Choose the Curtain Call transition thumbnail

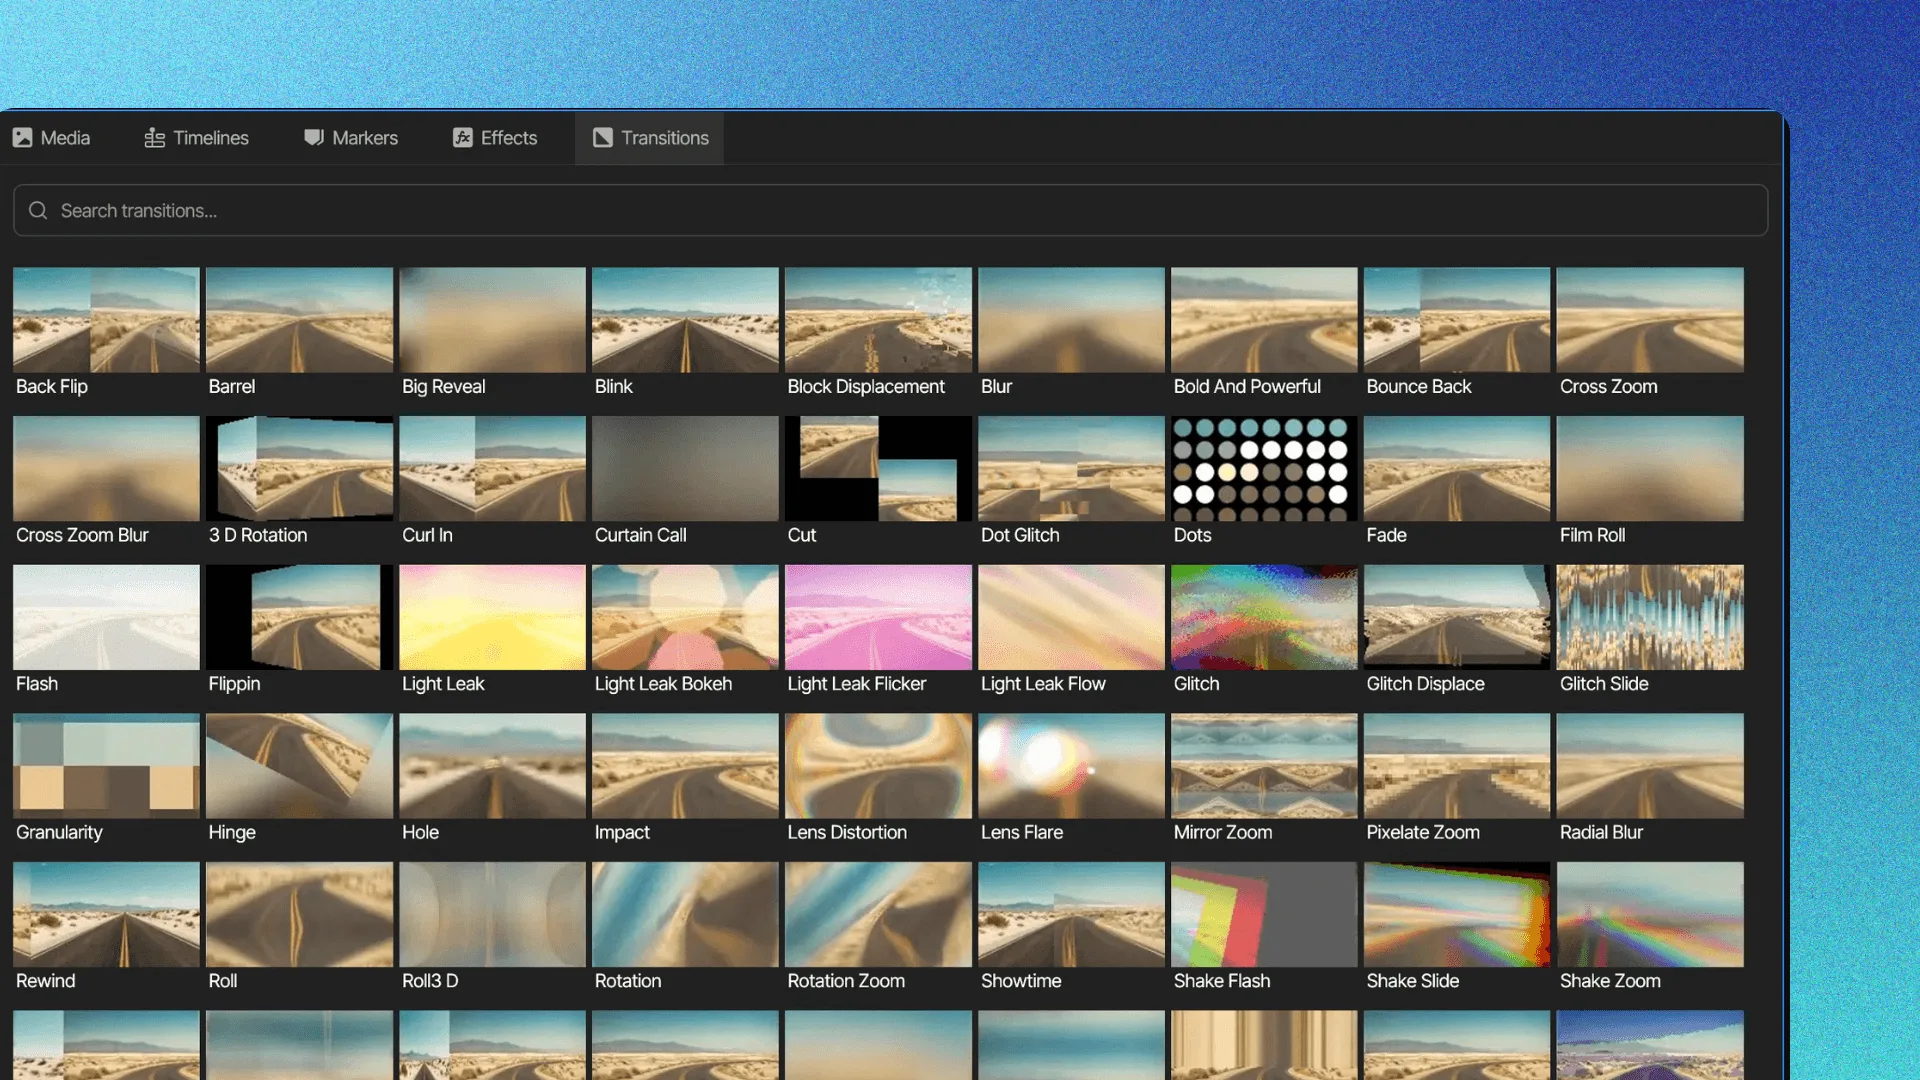point(685,468)
